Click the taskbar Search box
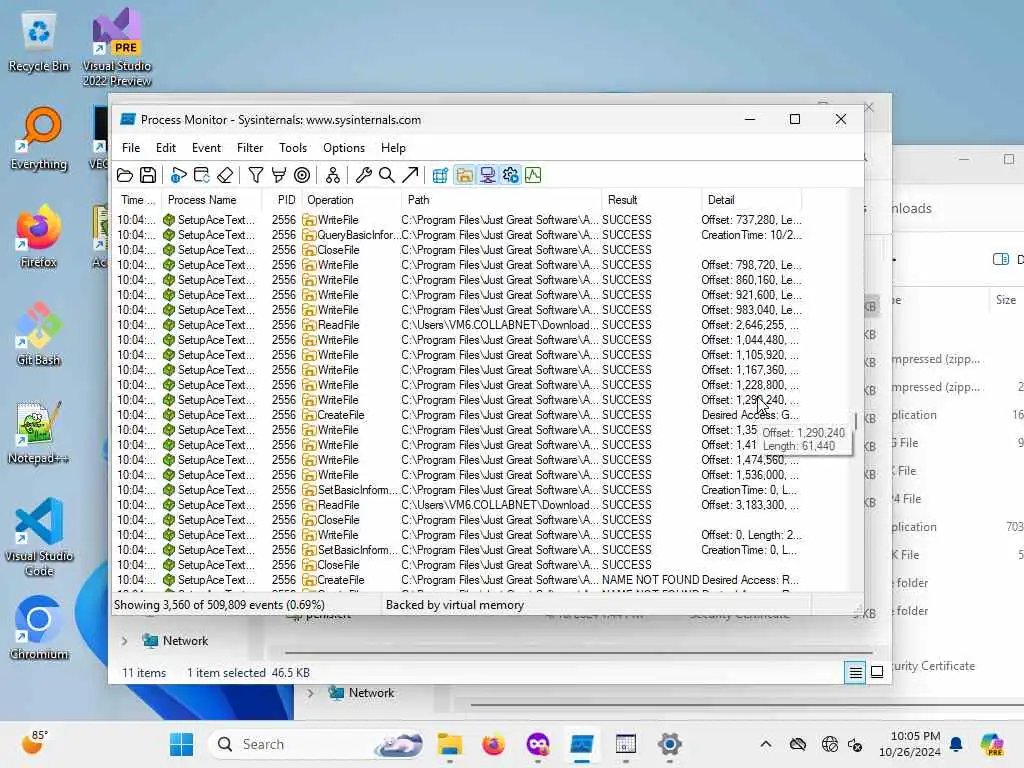This screenshot has width=1024, height=768. pyautogui.click(x=316, y=744)
